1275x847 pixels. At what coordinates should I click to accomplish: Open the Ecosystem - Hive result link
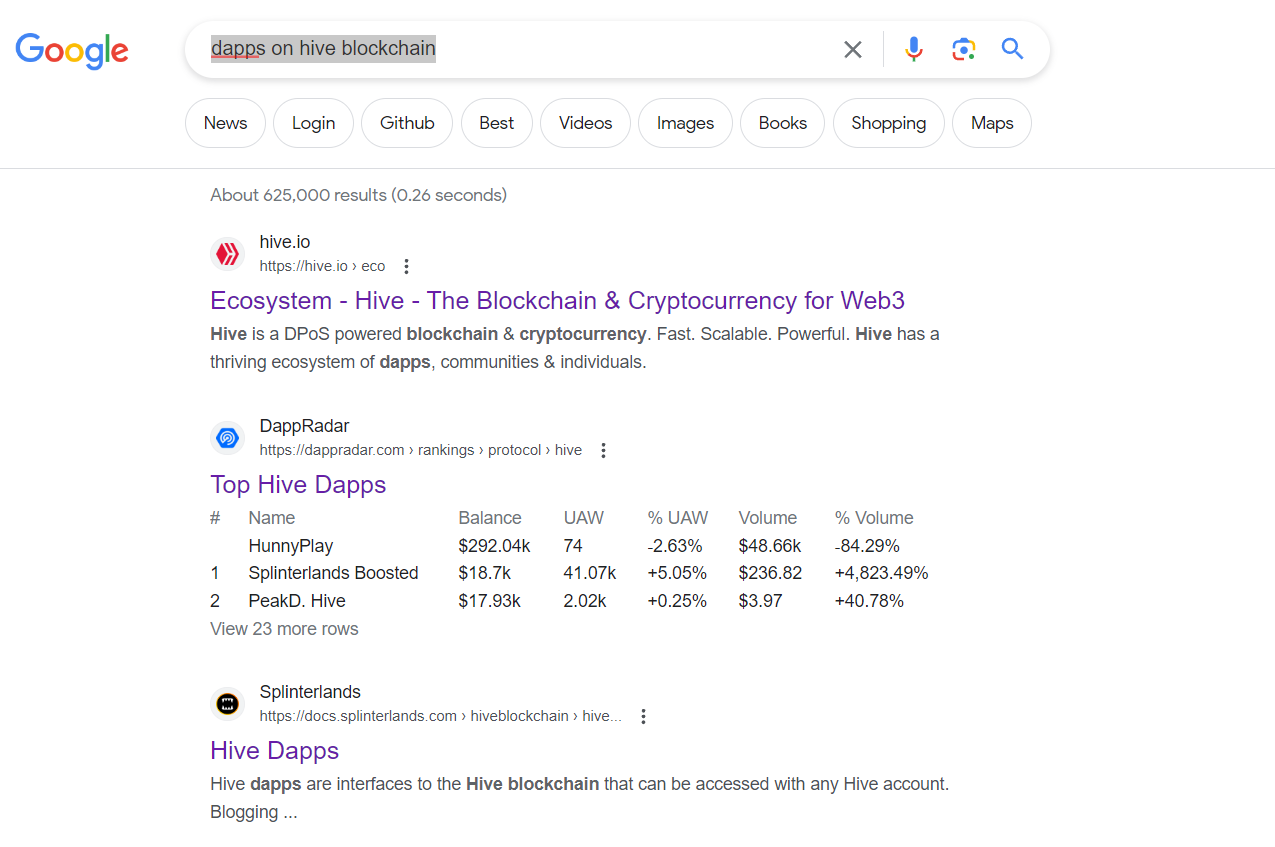557,301
